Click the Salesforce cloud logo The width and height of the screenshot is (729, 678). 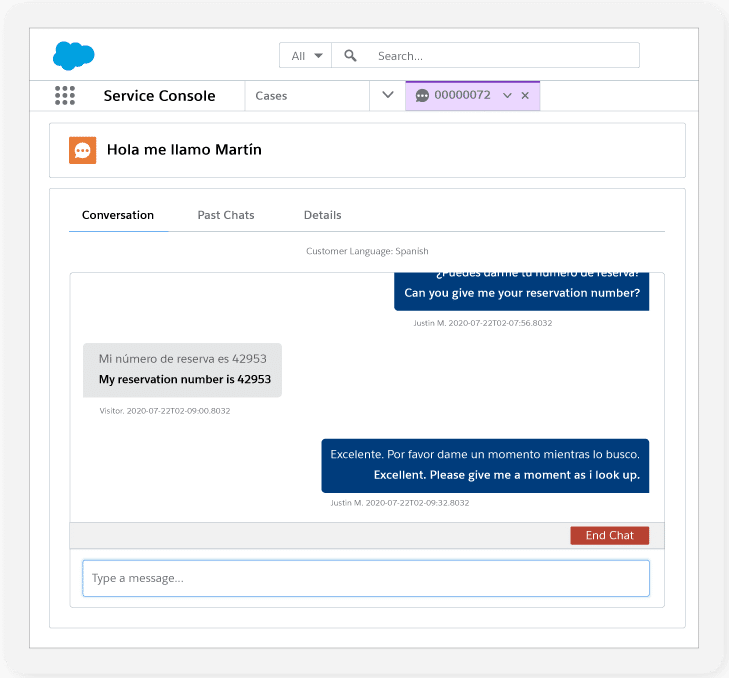click(73, 56)
